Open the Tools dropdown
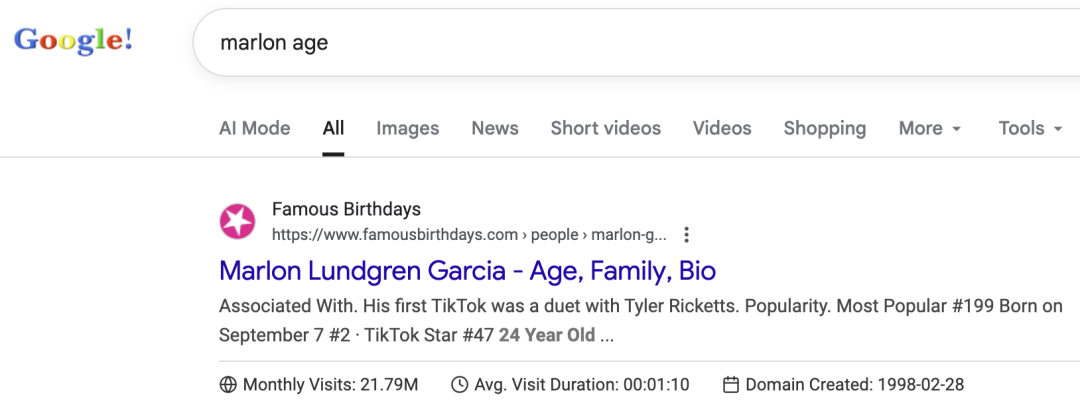1080x407 pixels. pyautogui.click(x=1030, y=128)
